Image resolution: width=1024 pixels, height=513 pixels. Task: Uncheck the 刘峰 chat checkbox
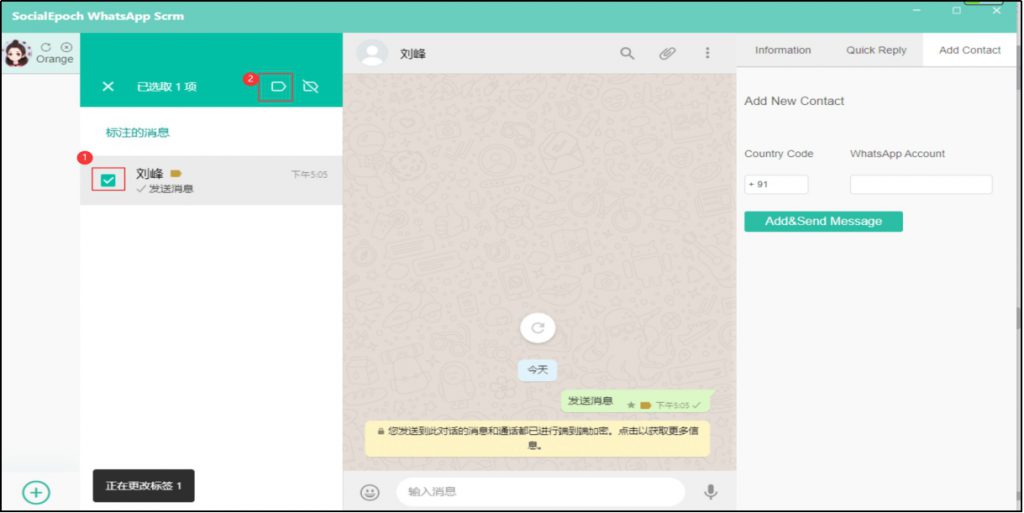pyautogui.click(x=108, y=180)
